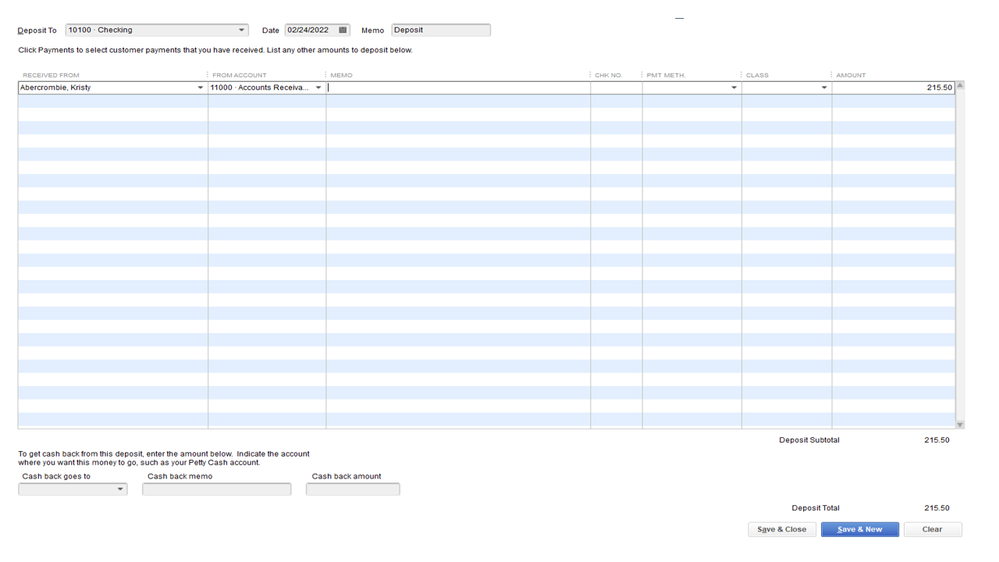Click the Chk No. column header
This screenshot has width=999, height=562.
coord(608,75)
